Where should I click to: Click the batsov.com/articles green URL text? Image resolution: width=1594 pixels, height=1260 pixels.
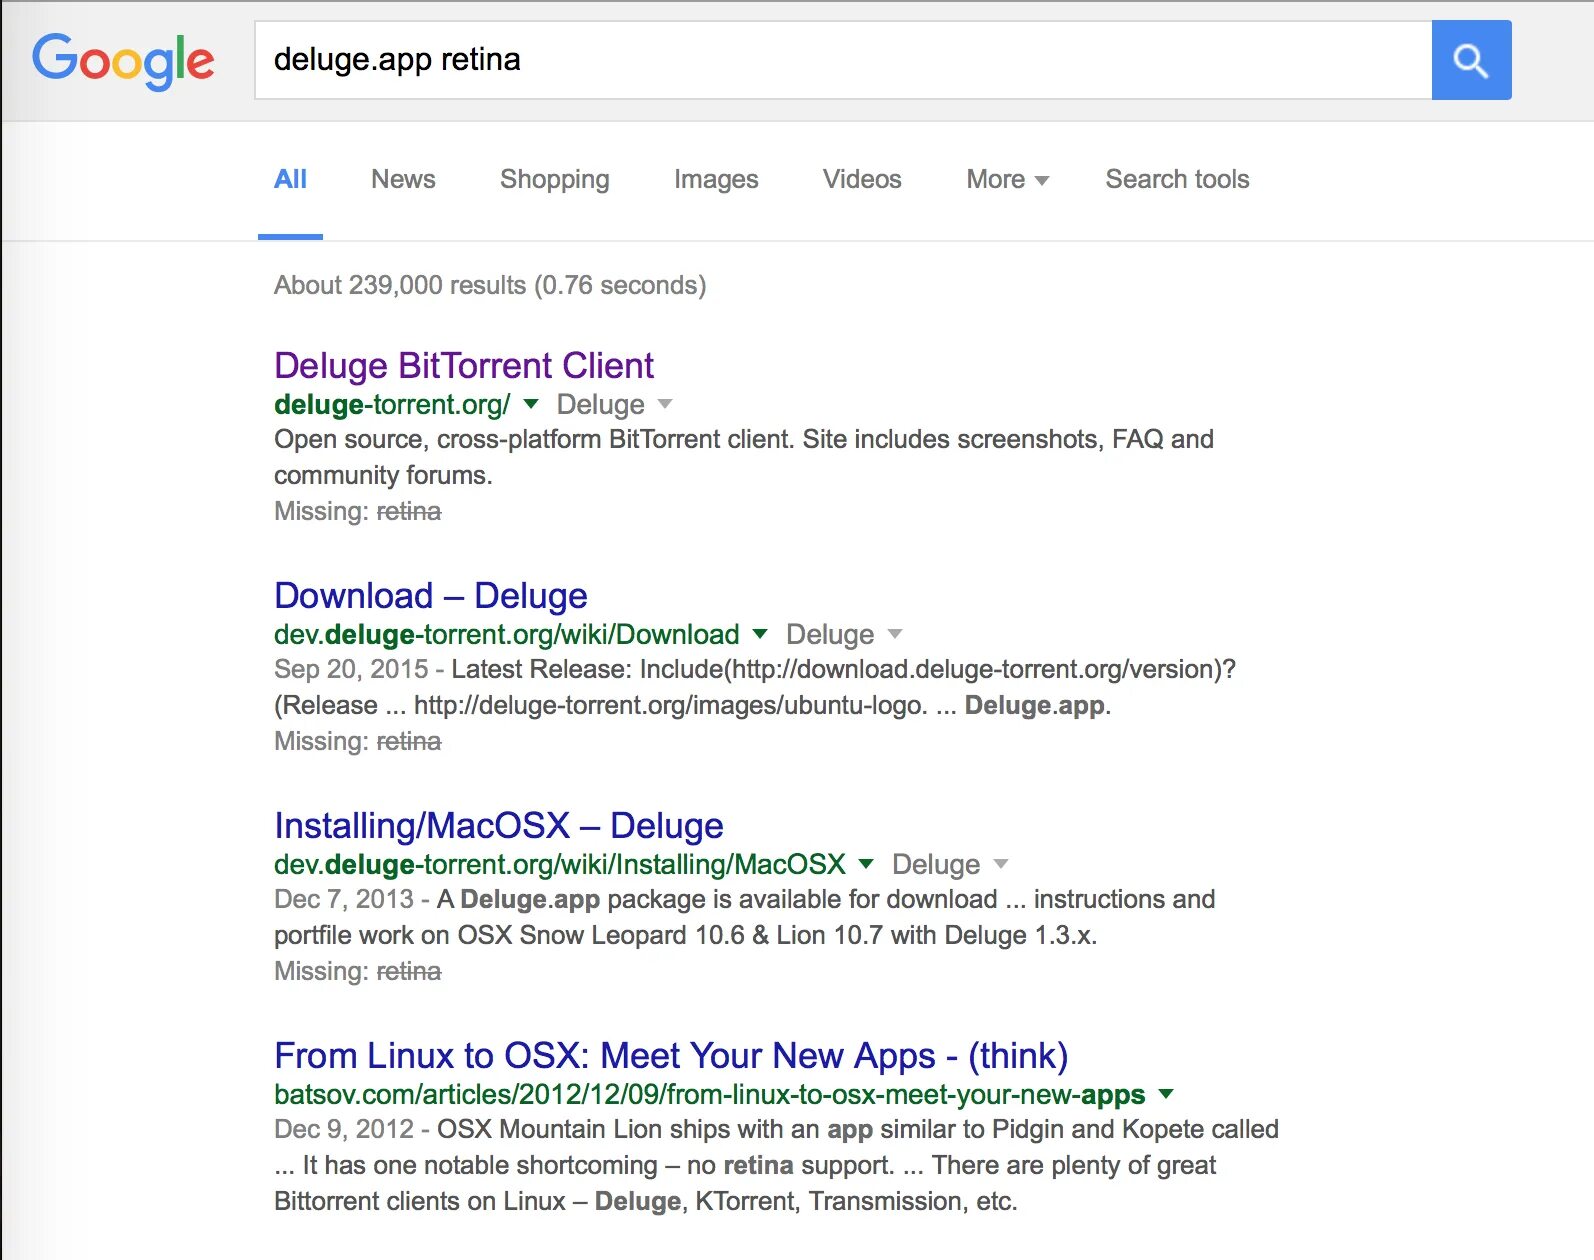[x=709, y=1094]
